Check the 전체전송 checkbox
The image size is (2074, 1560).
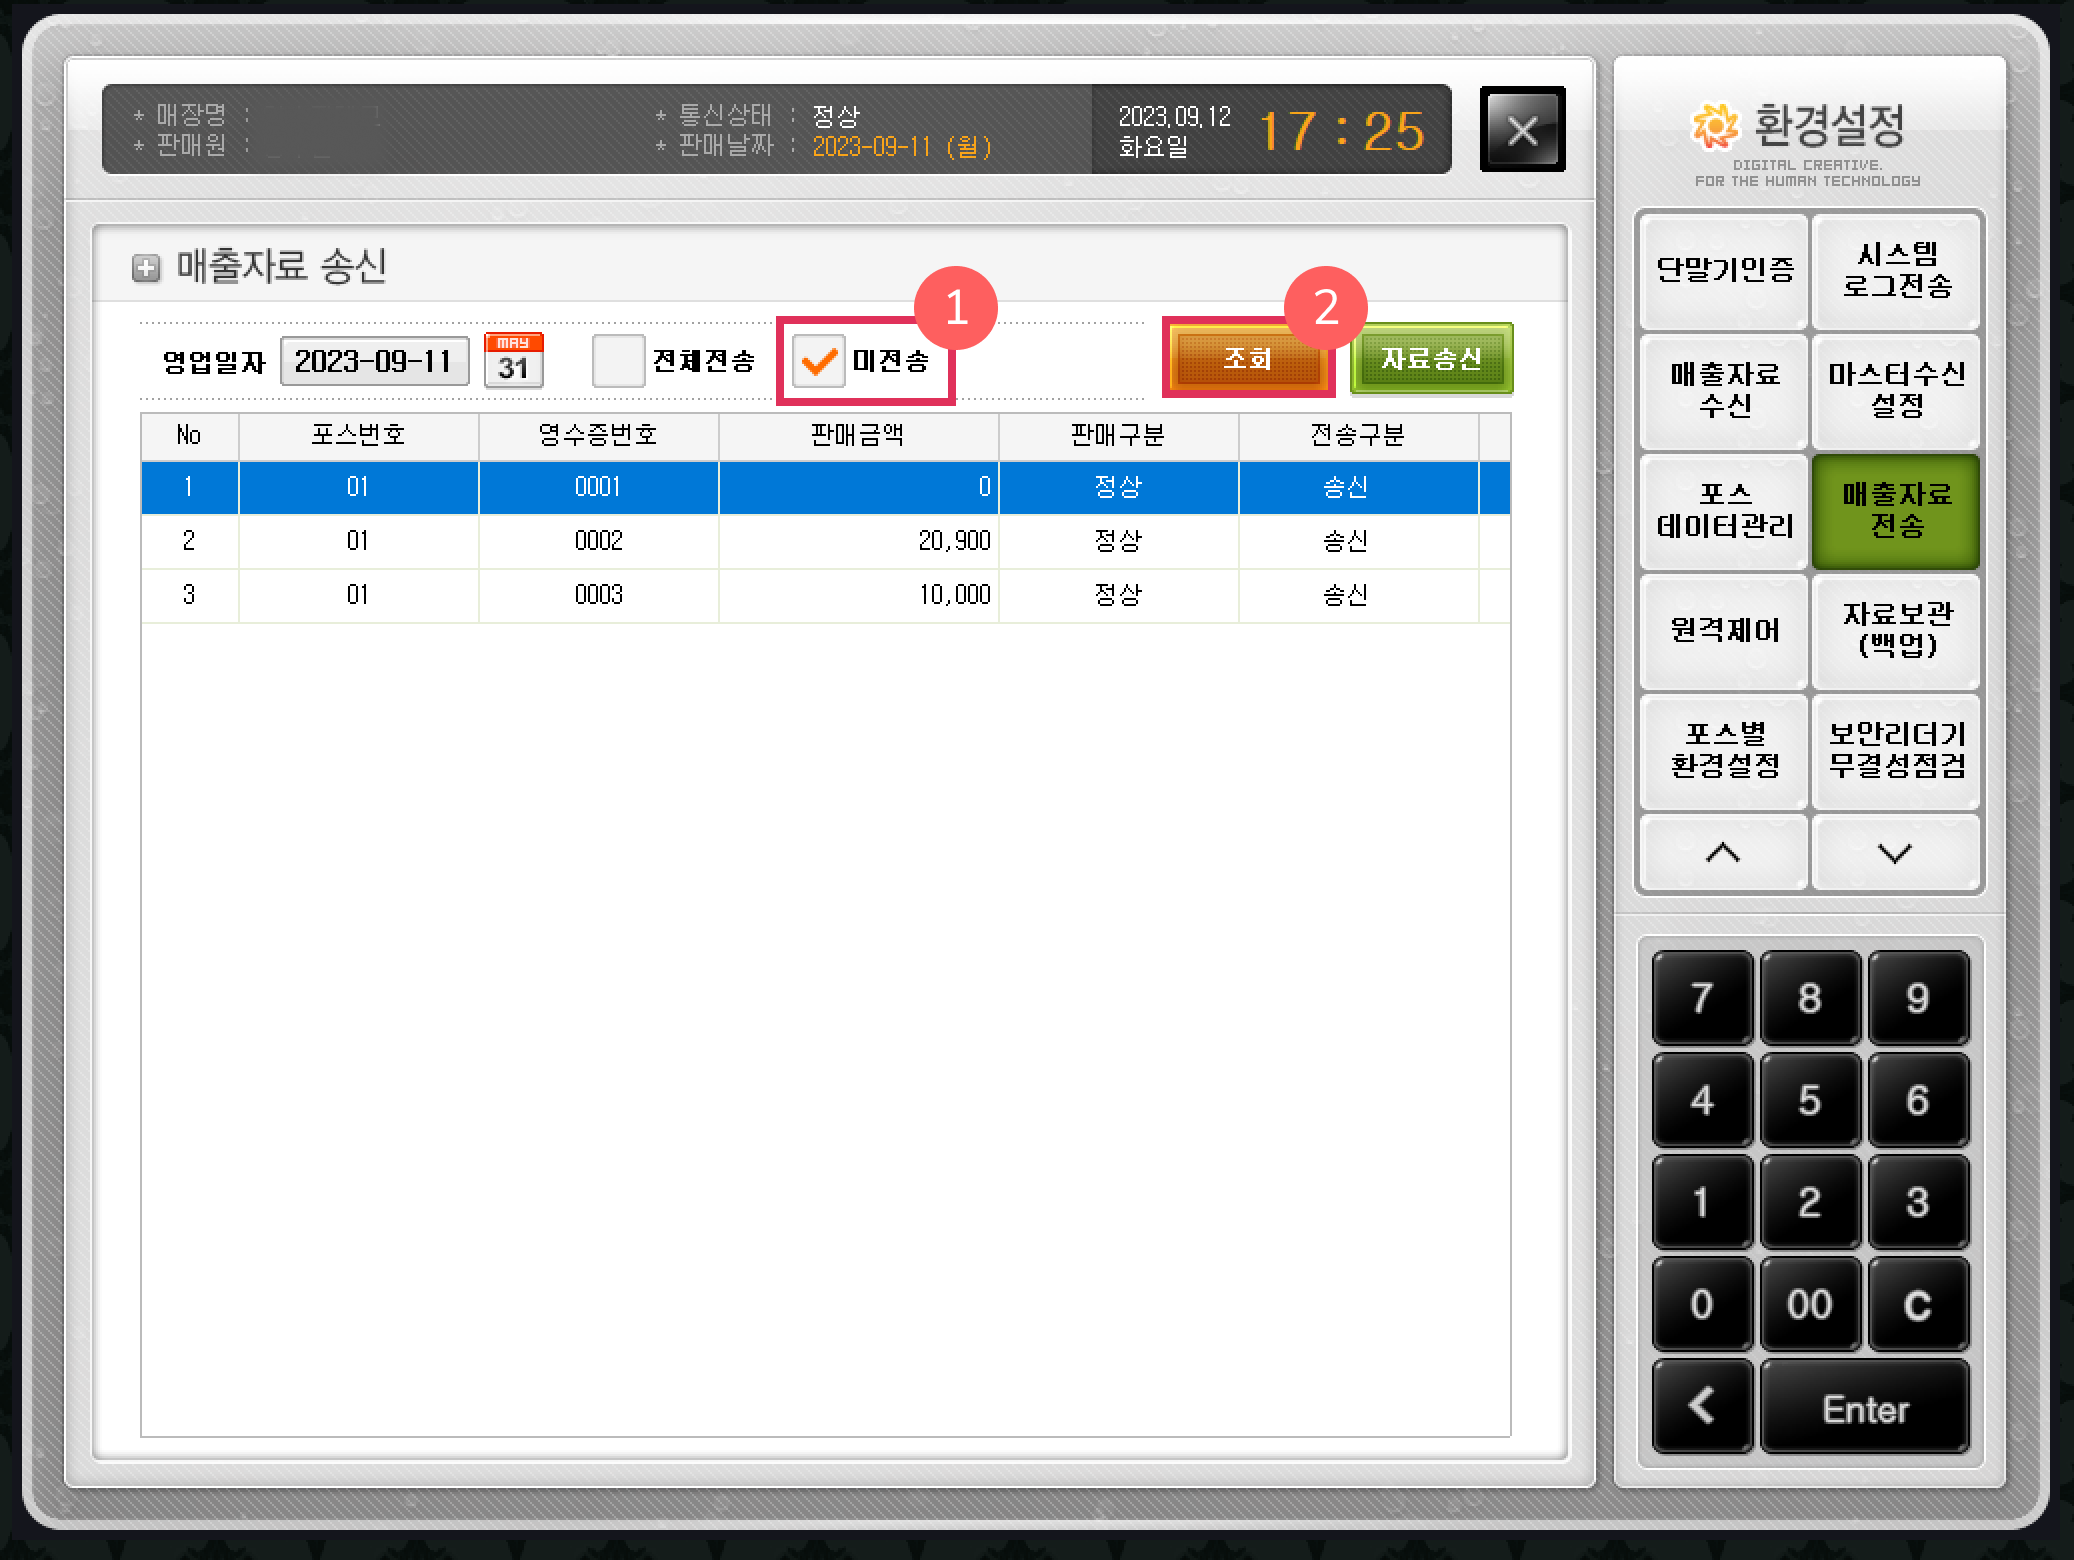(x=618, y=360)
